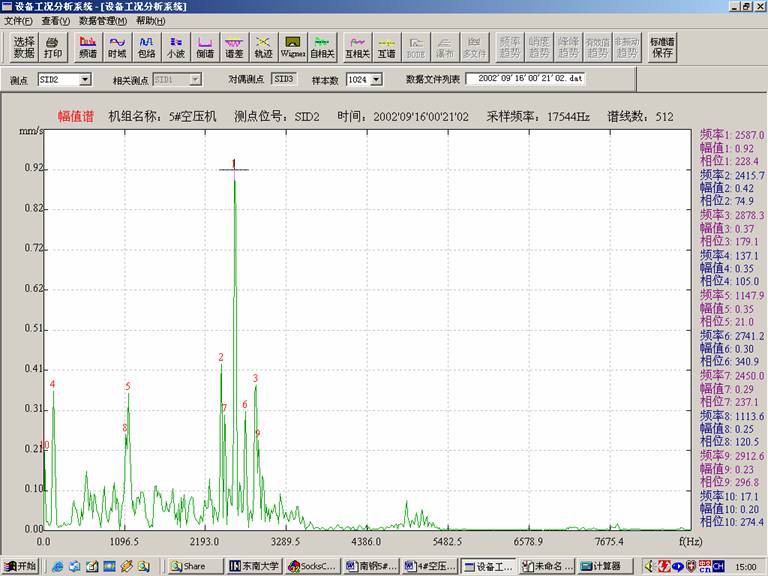Expand the 样本数 1024 dropdown

pos(376,79)
